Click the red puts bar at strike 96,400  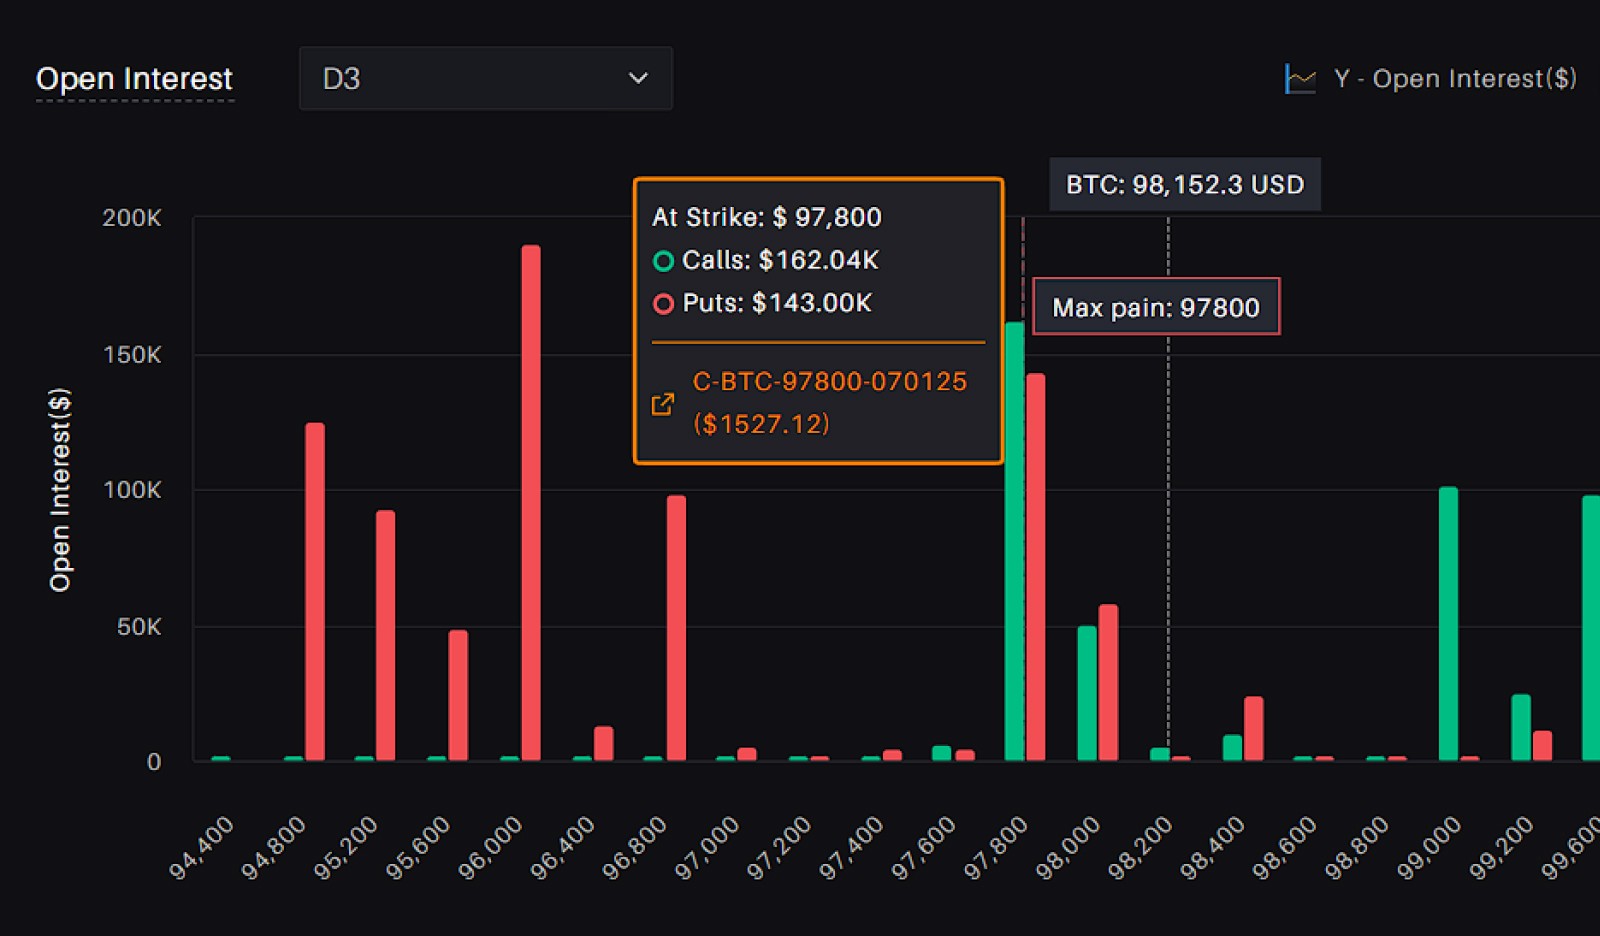(603, 744)
